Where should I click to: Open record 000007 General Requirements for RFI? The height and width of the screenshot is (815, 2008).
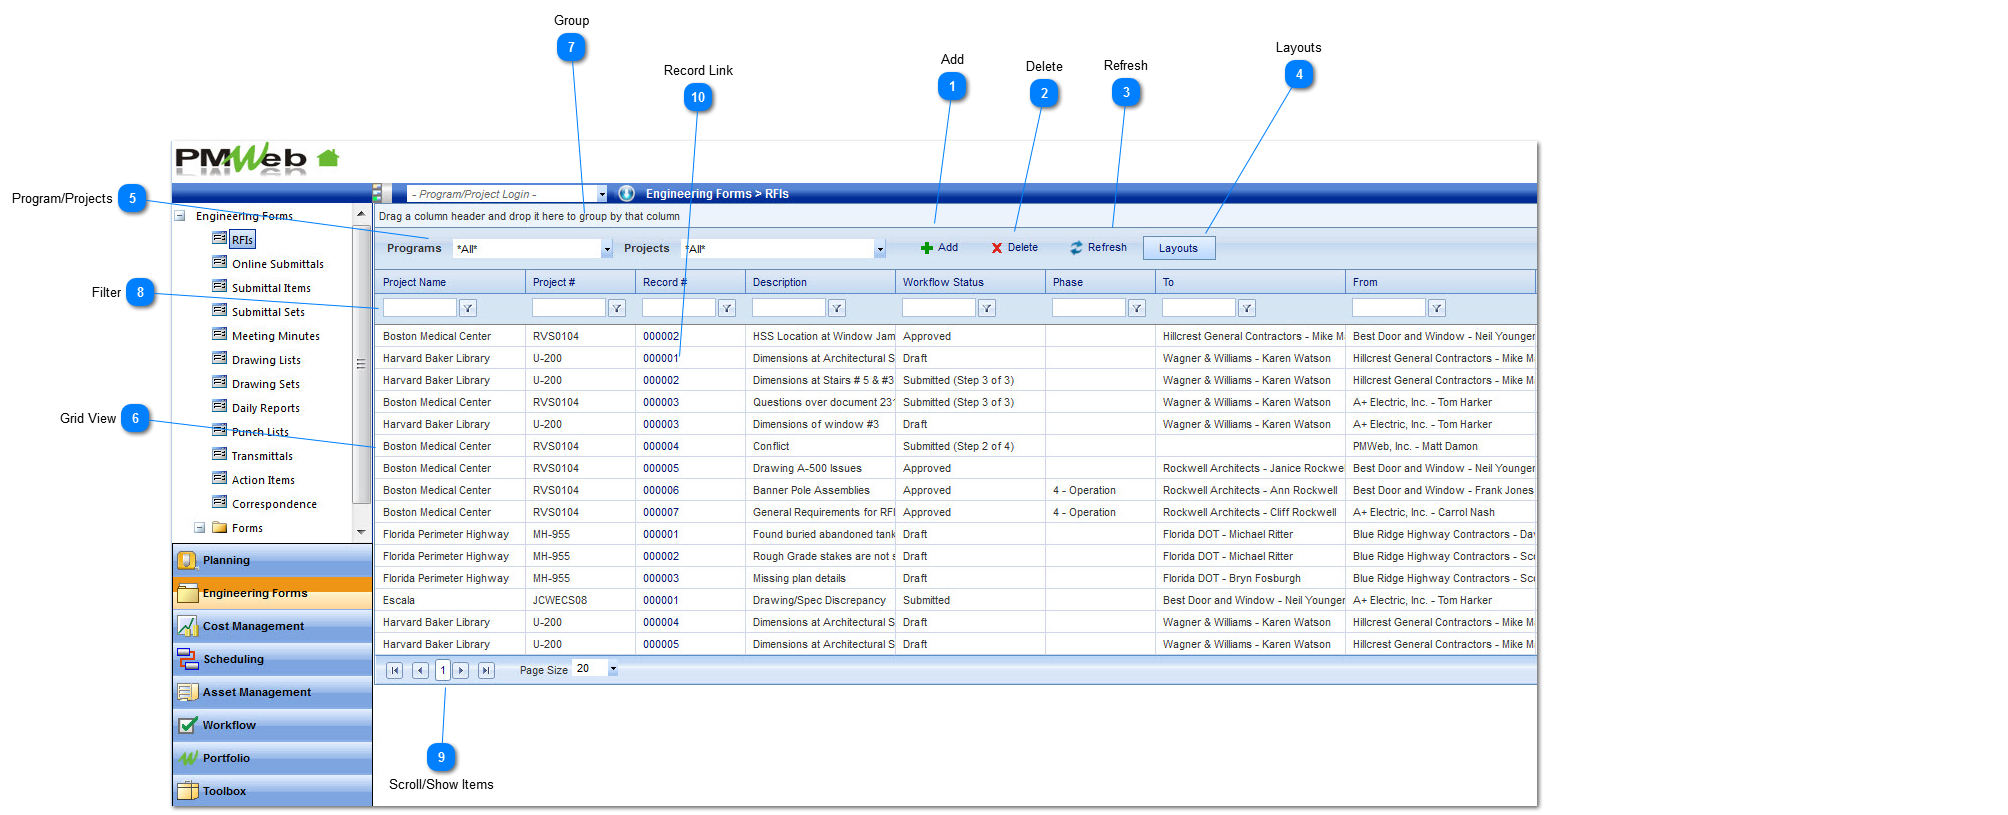pyautogui.click(x=661, y=513)
